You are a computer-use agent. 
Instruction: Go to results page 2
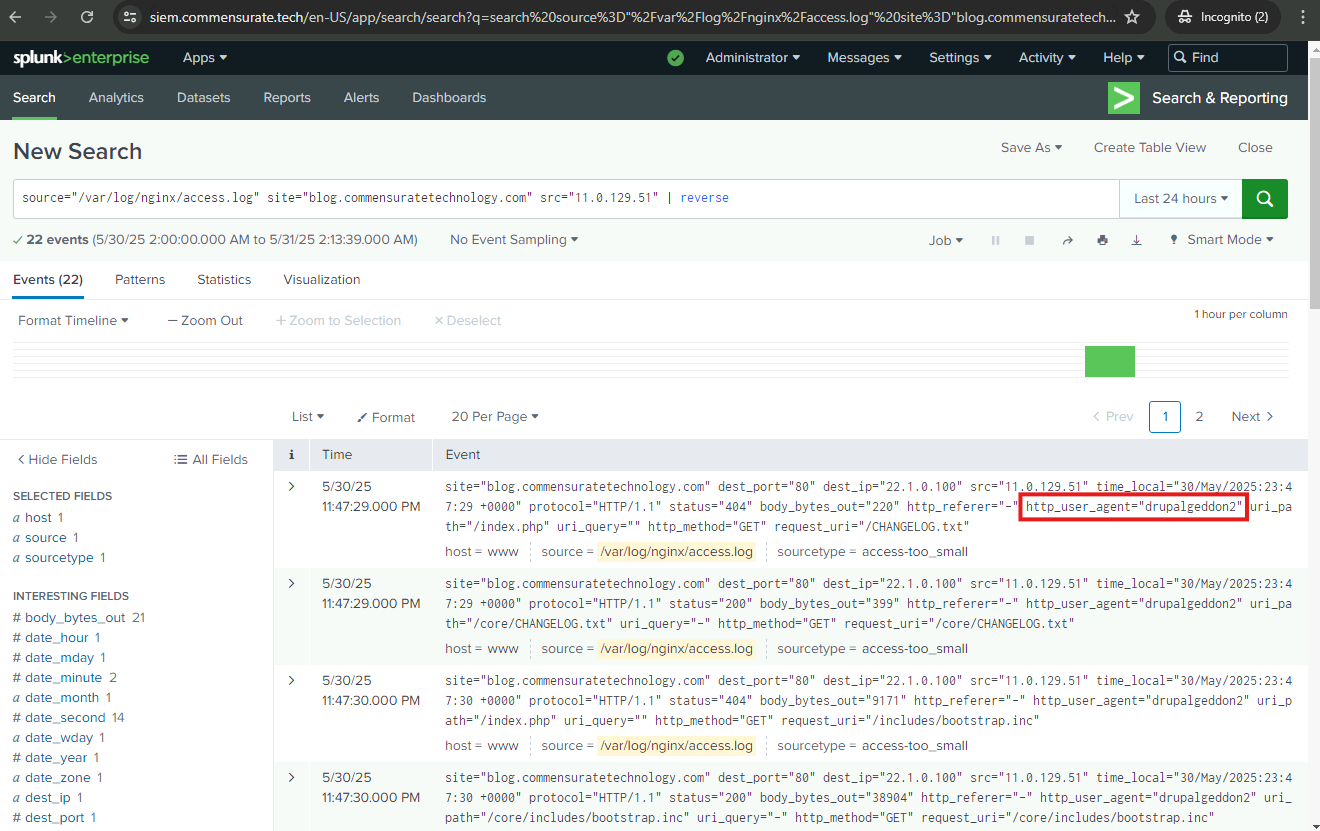1199,417
